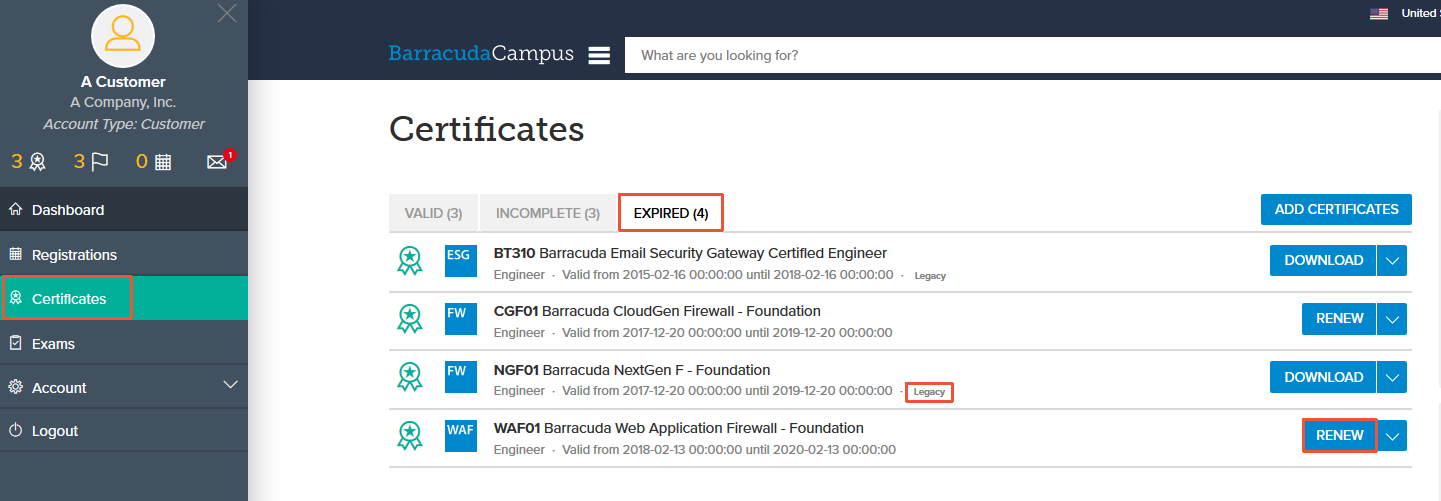Open Exams in the sidebar
Viewport: 1441px width, 501px height.
click(x=124, y=343)
